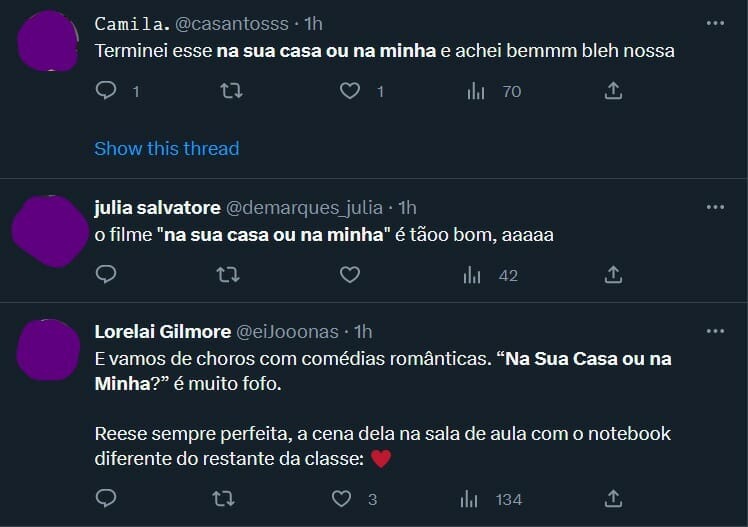Reply to Camila's tweet
Viewport: 748px width, 527px height.
pos(106,91)
